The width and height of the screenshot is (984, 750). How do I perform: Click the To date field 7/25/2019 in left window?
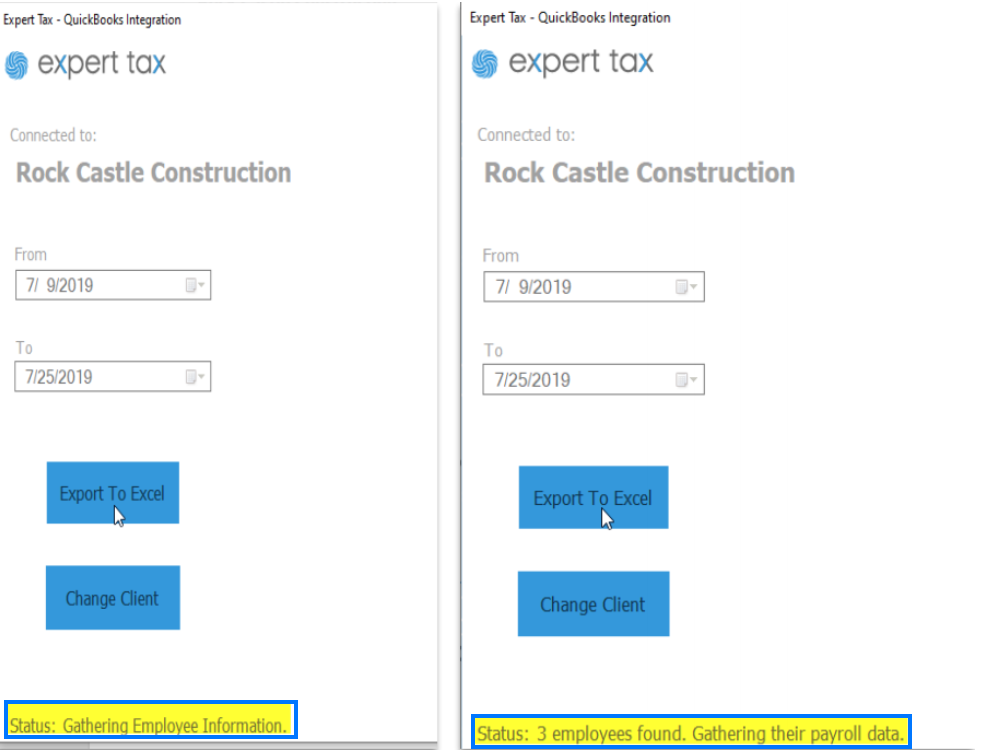click(113, 377)
